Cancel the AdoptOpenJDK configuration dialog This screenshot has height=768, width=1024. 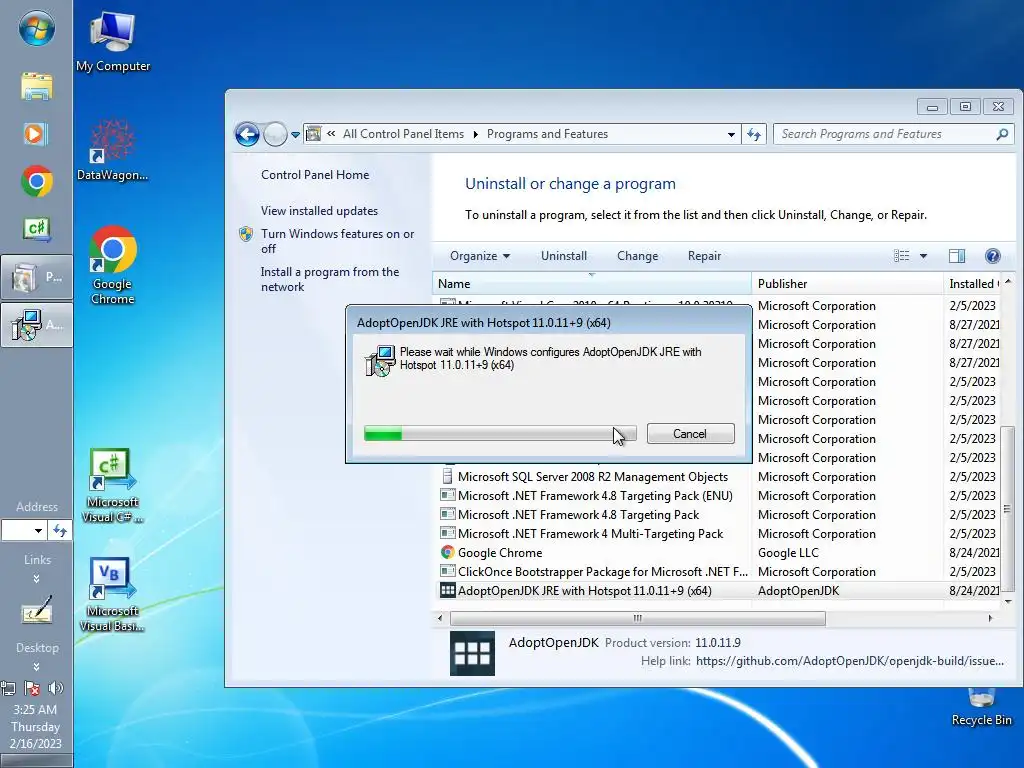coord(690,434)
